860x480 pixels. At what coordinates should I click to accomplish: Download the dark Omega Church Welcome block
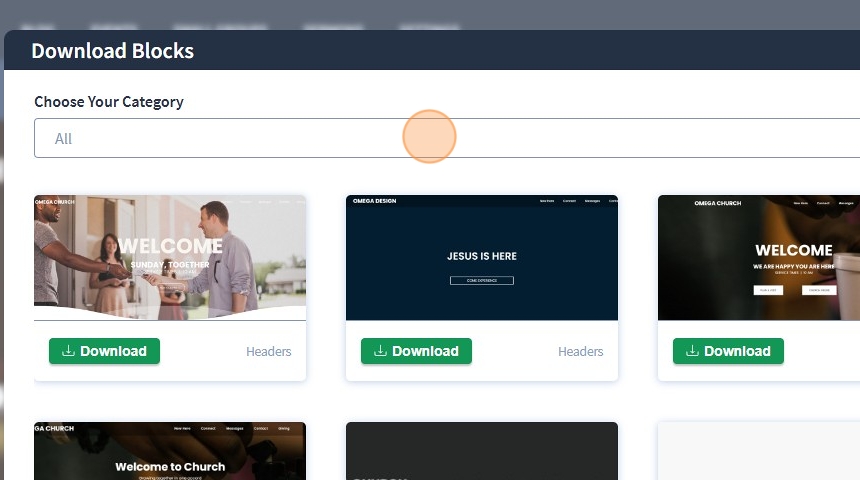click(x=728, y=351)
